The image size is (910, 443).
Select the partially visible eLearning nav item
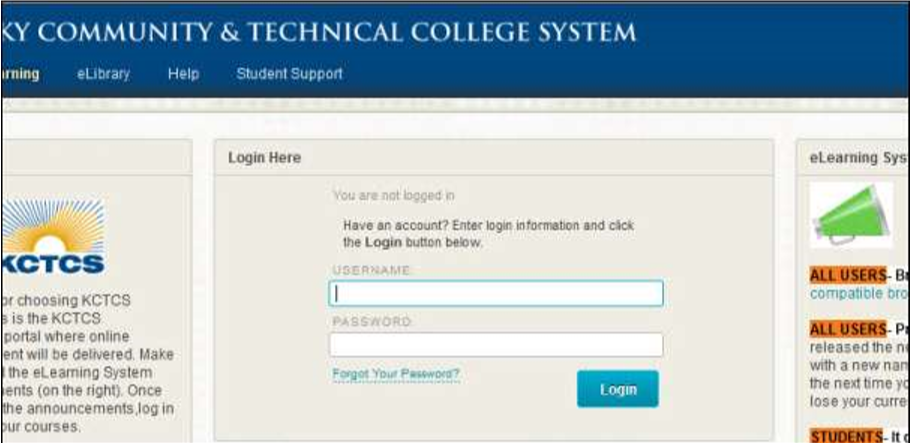[x=20, y=74]
